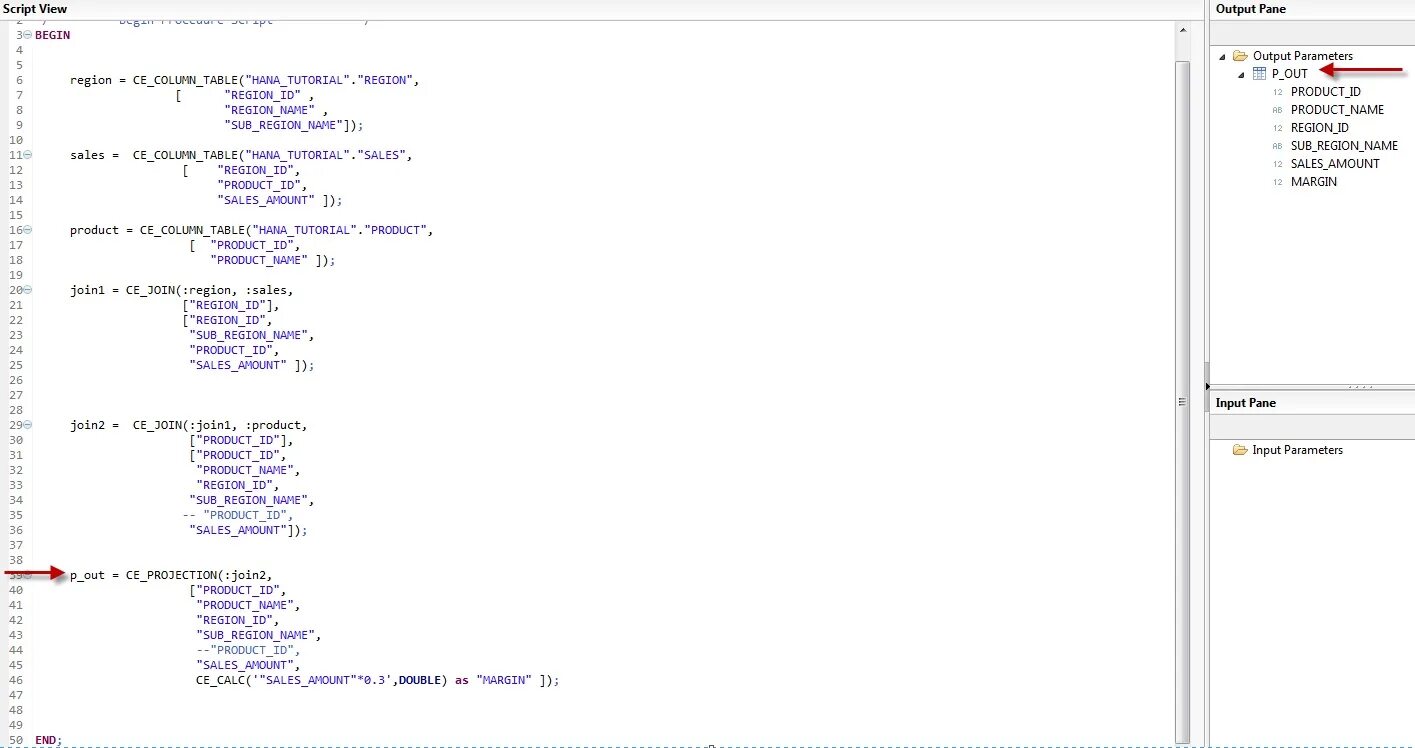Click the 'AB' icon beside SUB_REGION_NAME
The image size is (1415, 748).
click(x=1277, y=145)
